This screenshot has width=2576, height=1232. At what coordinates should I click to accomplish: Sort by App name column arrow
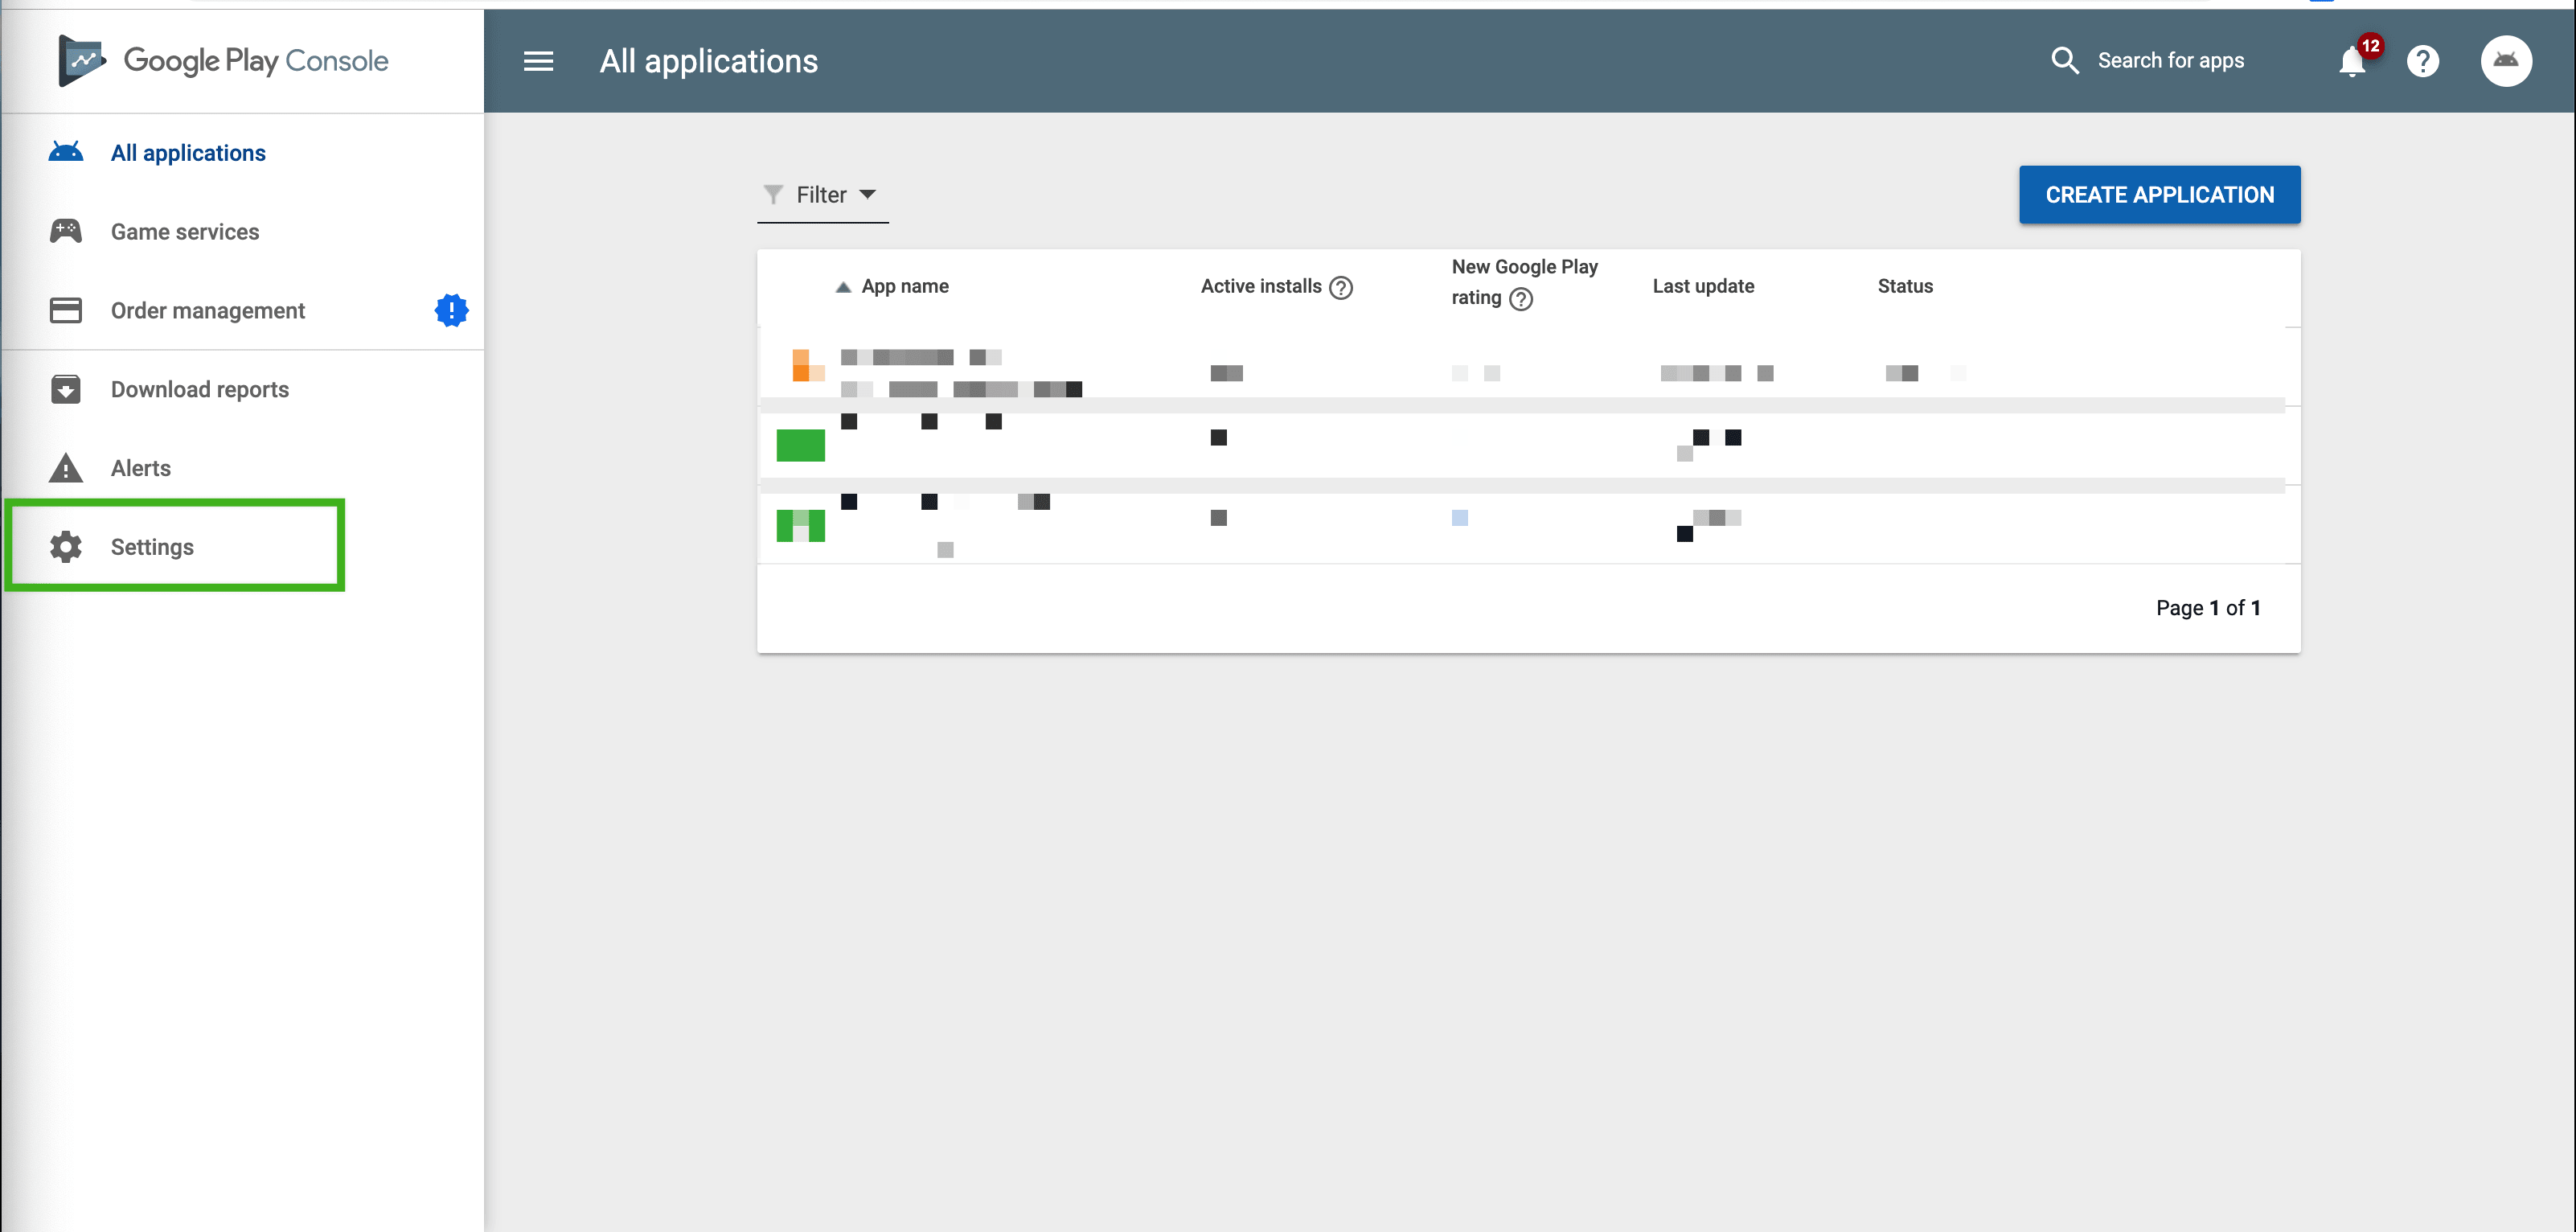click(x=843, y=287)
